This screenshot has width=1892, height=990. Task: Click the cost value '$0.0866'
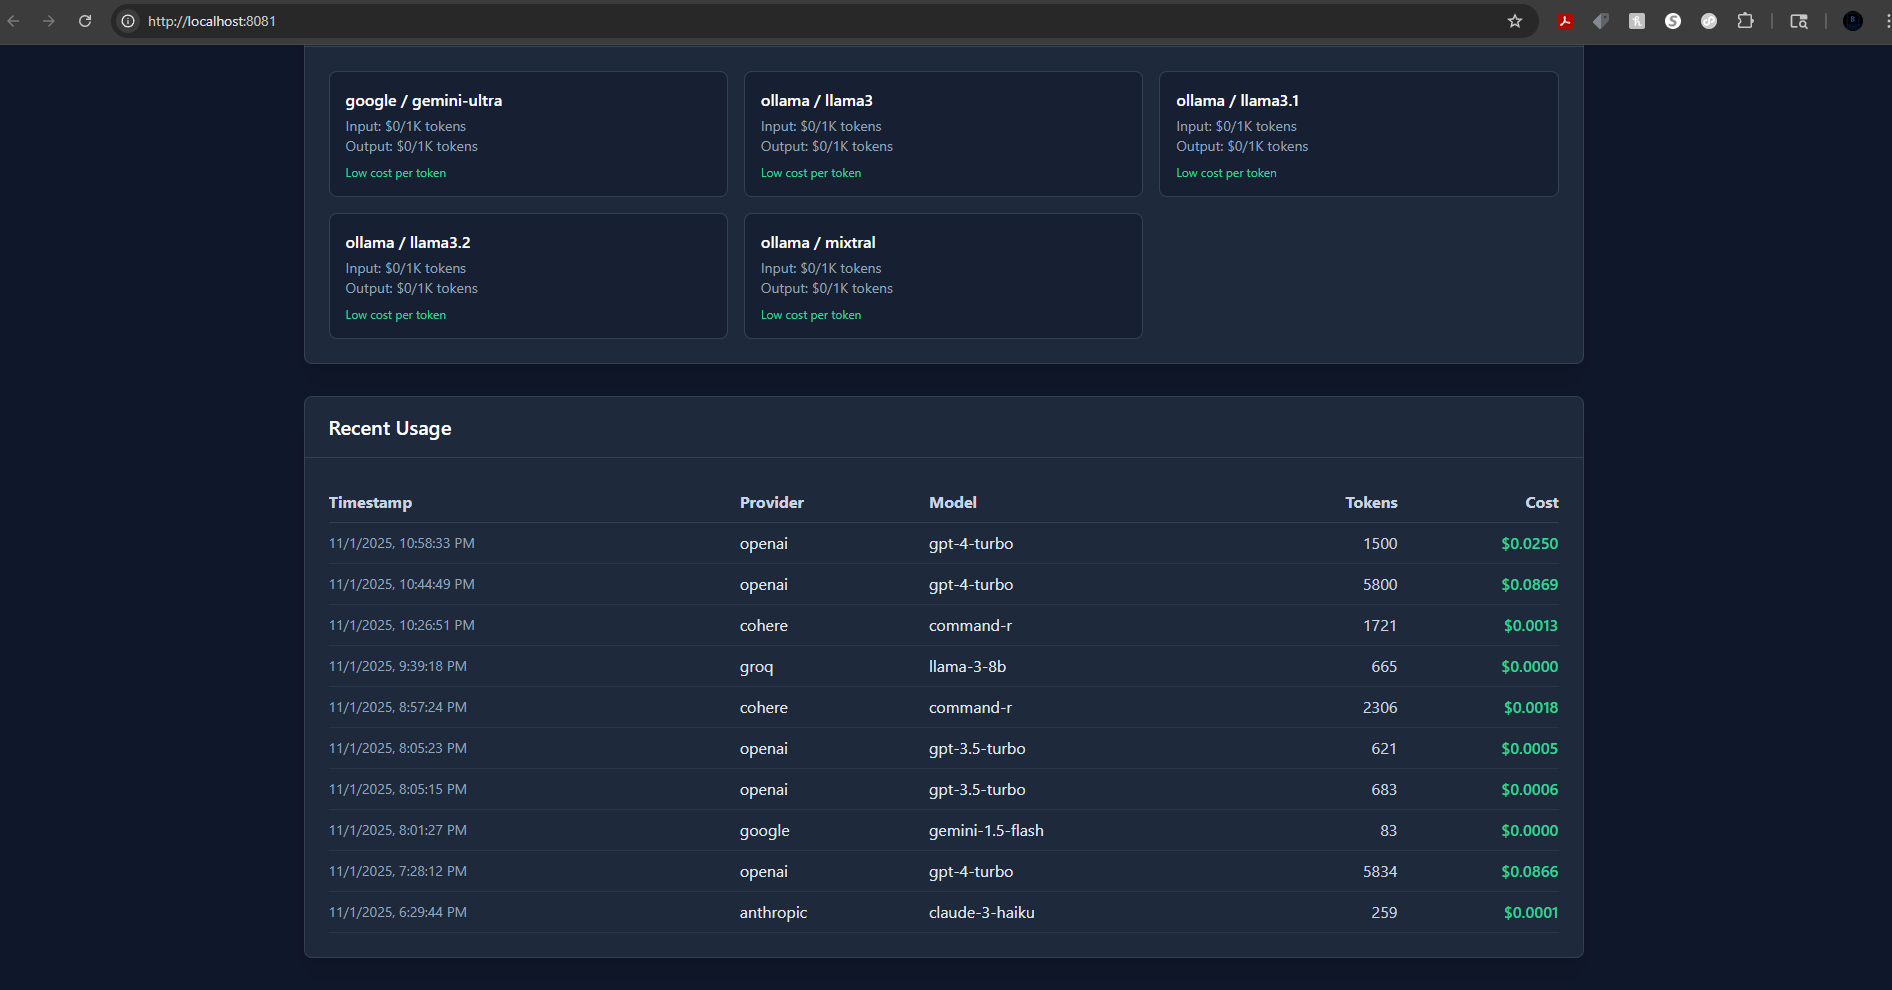[1530, 872]
